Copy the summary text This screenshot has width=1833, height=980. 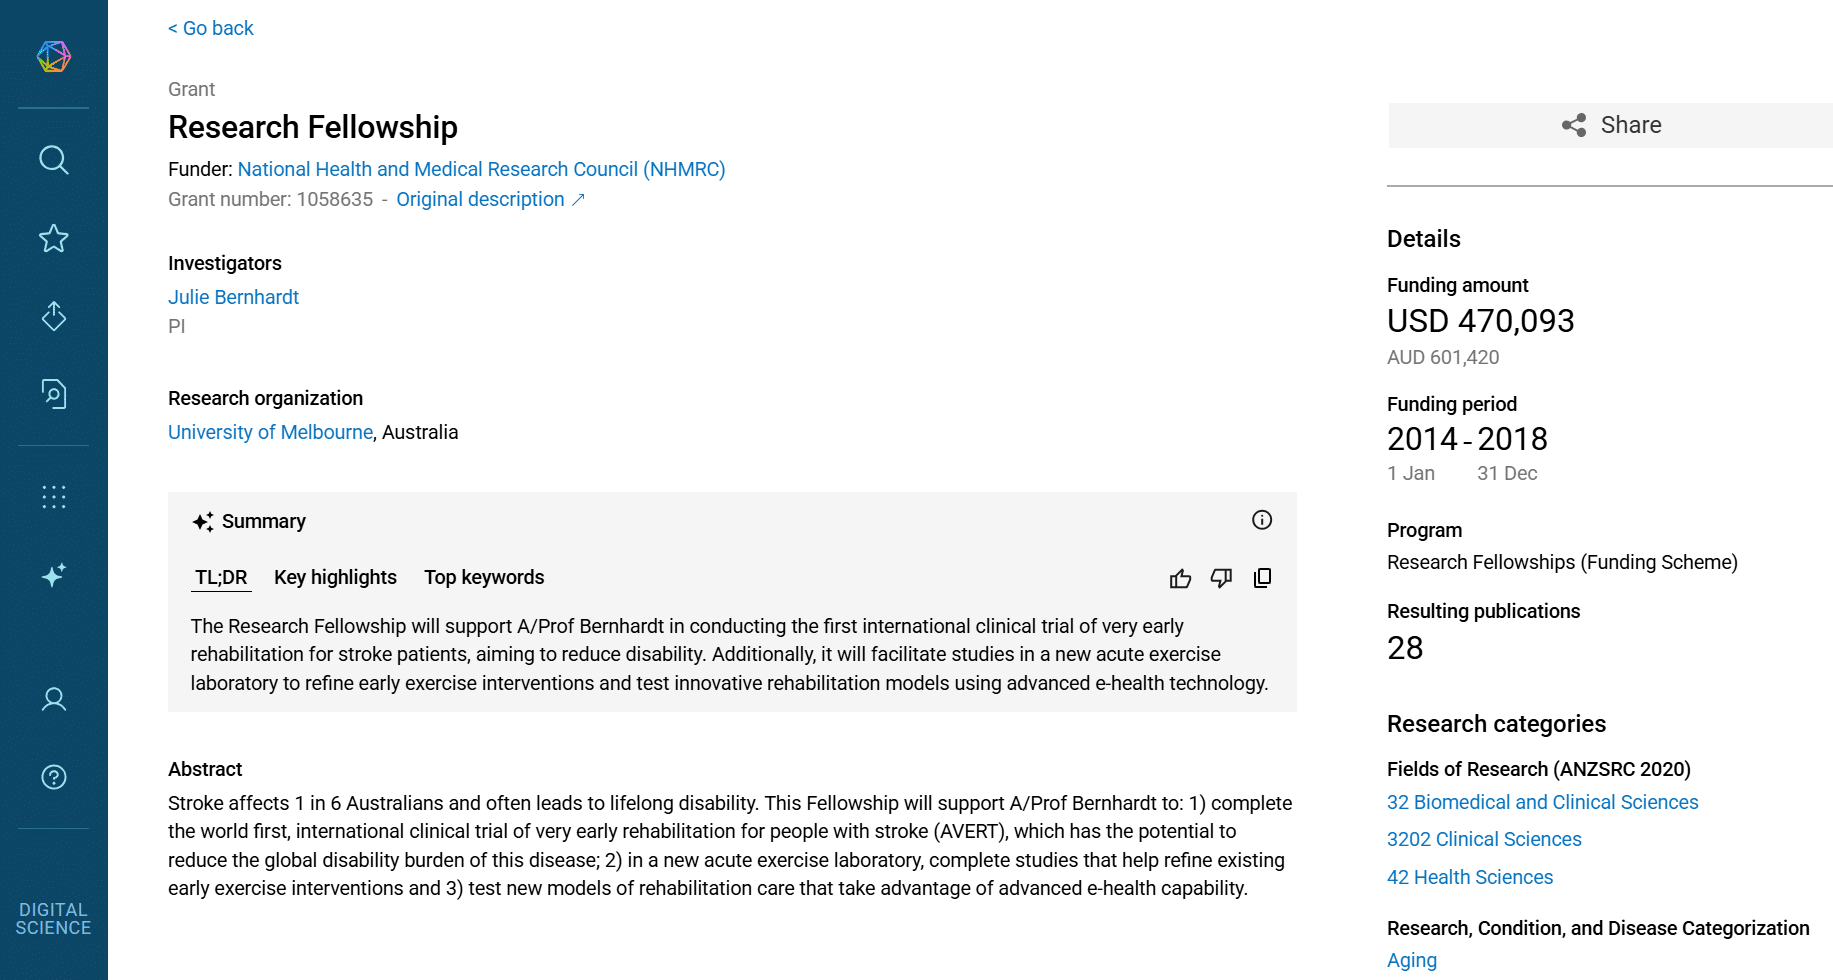[1263, 578]
